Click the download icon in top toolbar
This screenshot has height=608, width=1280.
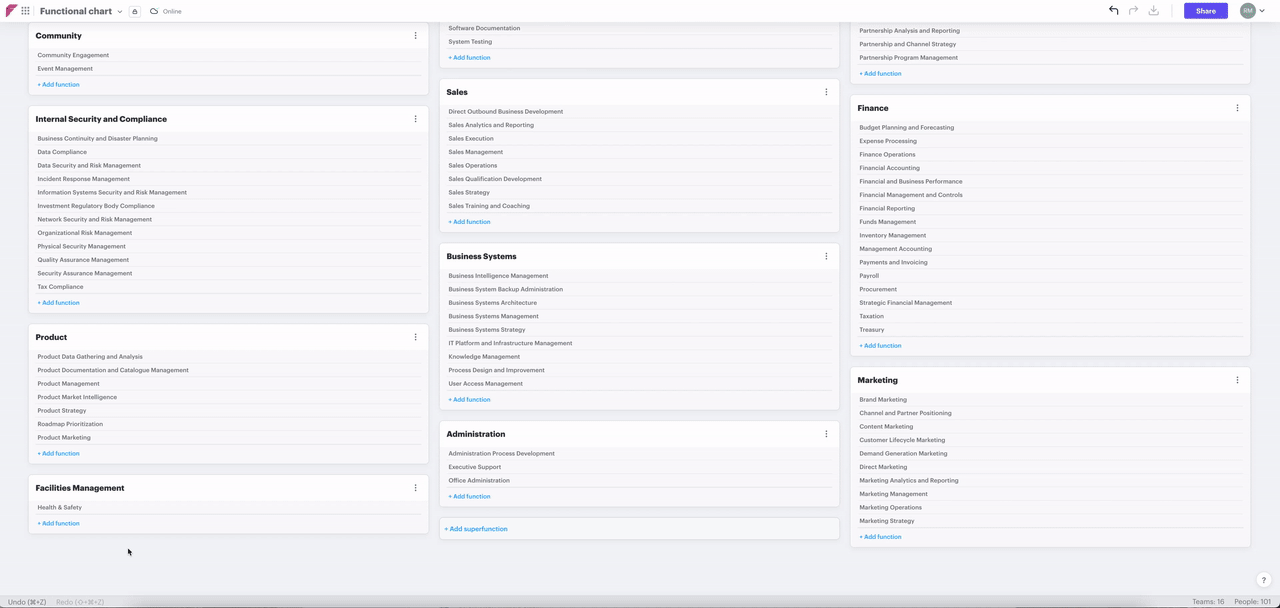pos(1153,11)
